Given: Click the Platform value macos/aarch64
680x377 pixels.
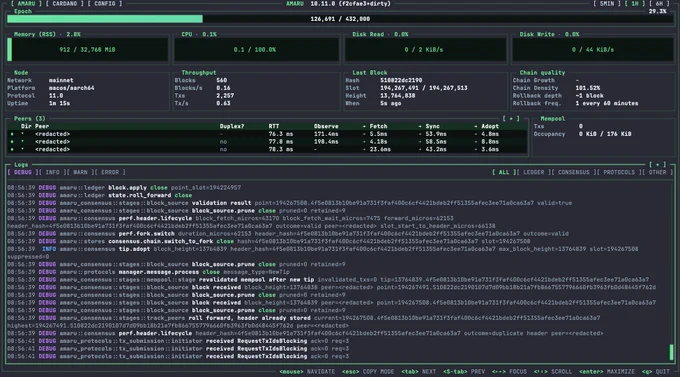Looking at the screenshot, I should point(72,88).
